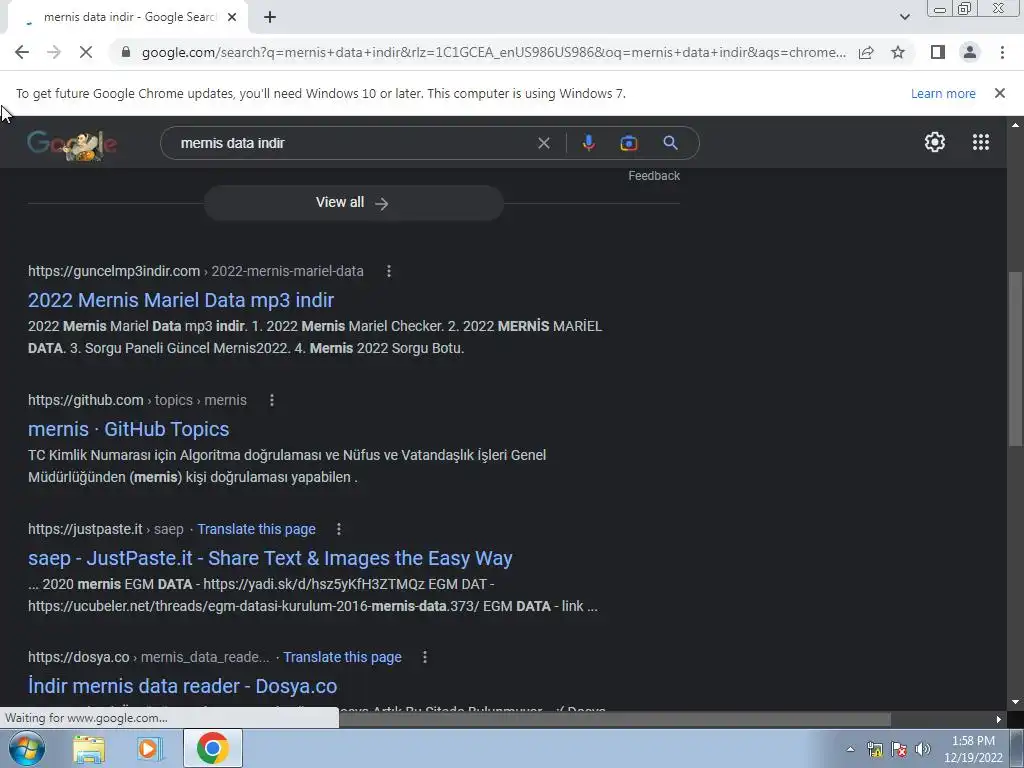Image resolution: width=1024 pixels, height=768 pixels.
Task: Bookmark this page with the star icon
Action: pyautogui.click(x=898, y=52)
